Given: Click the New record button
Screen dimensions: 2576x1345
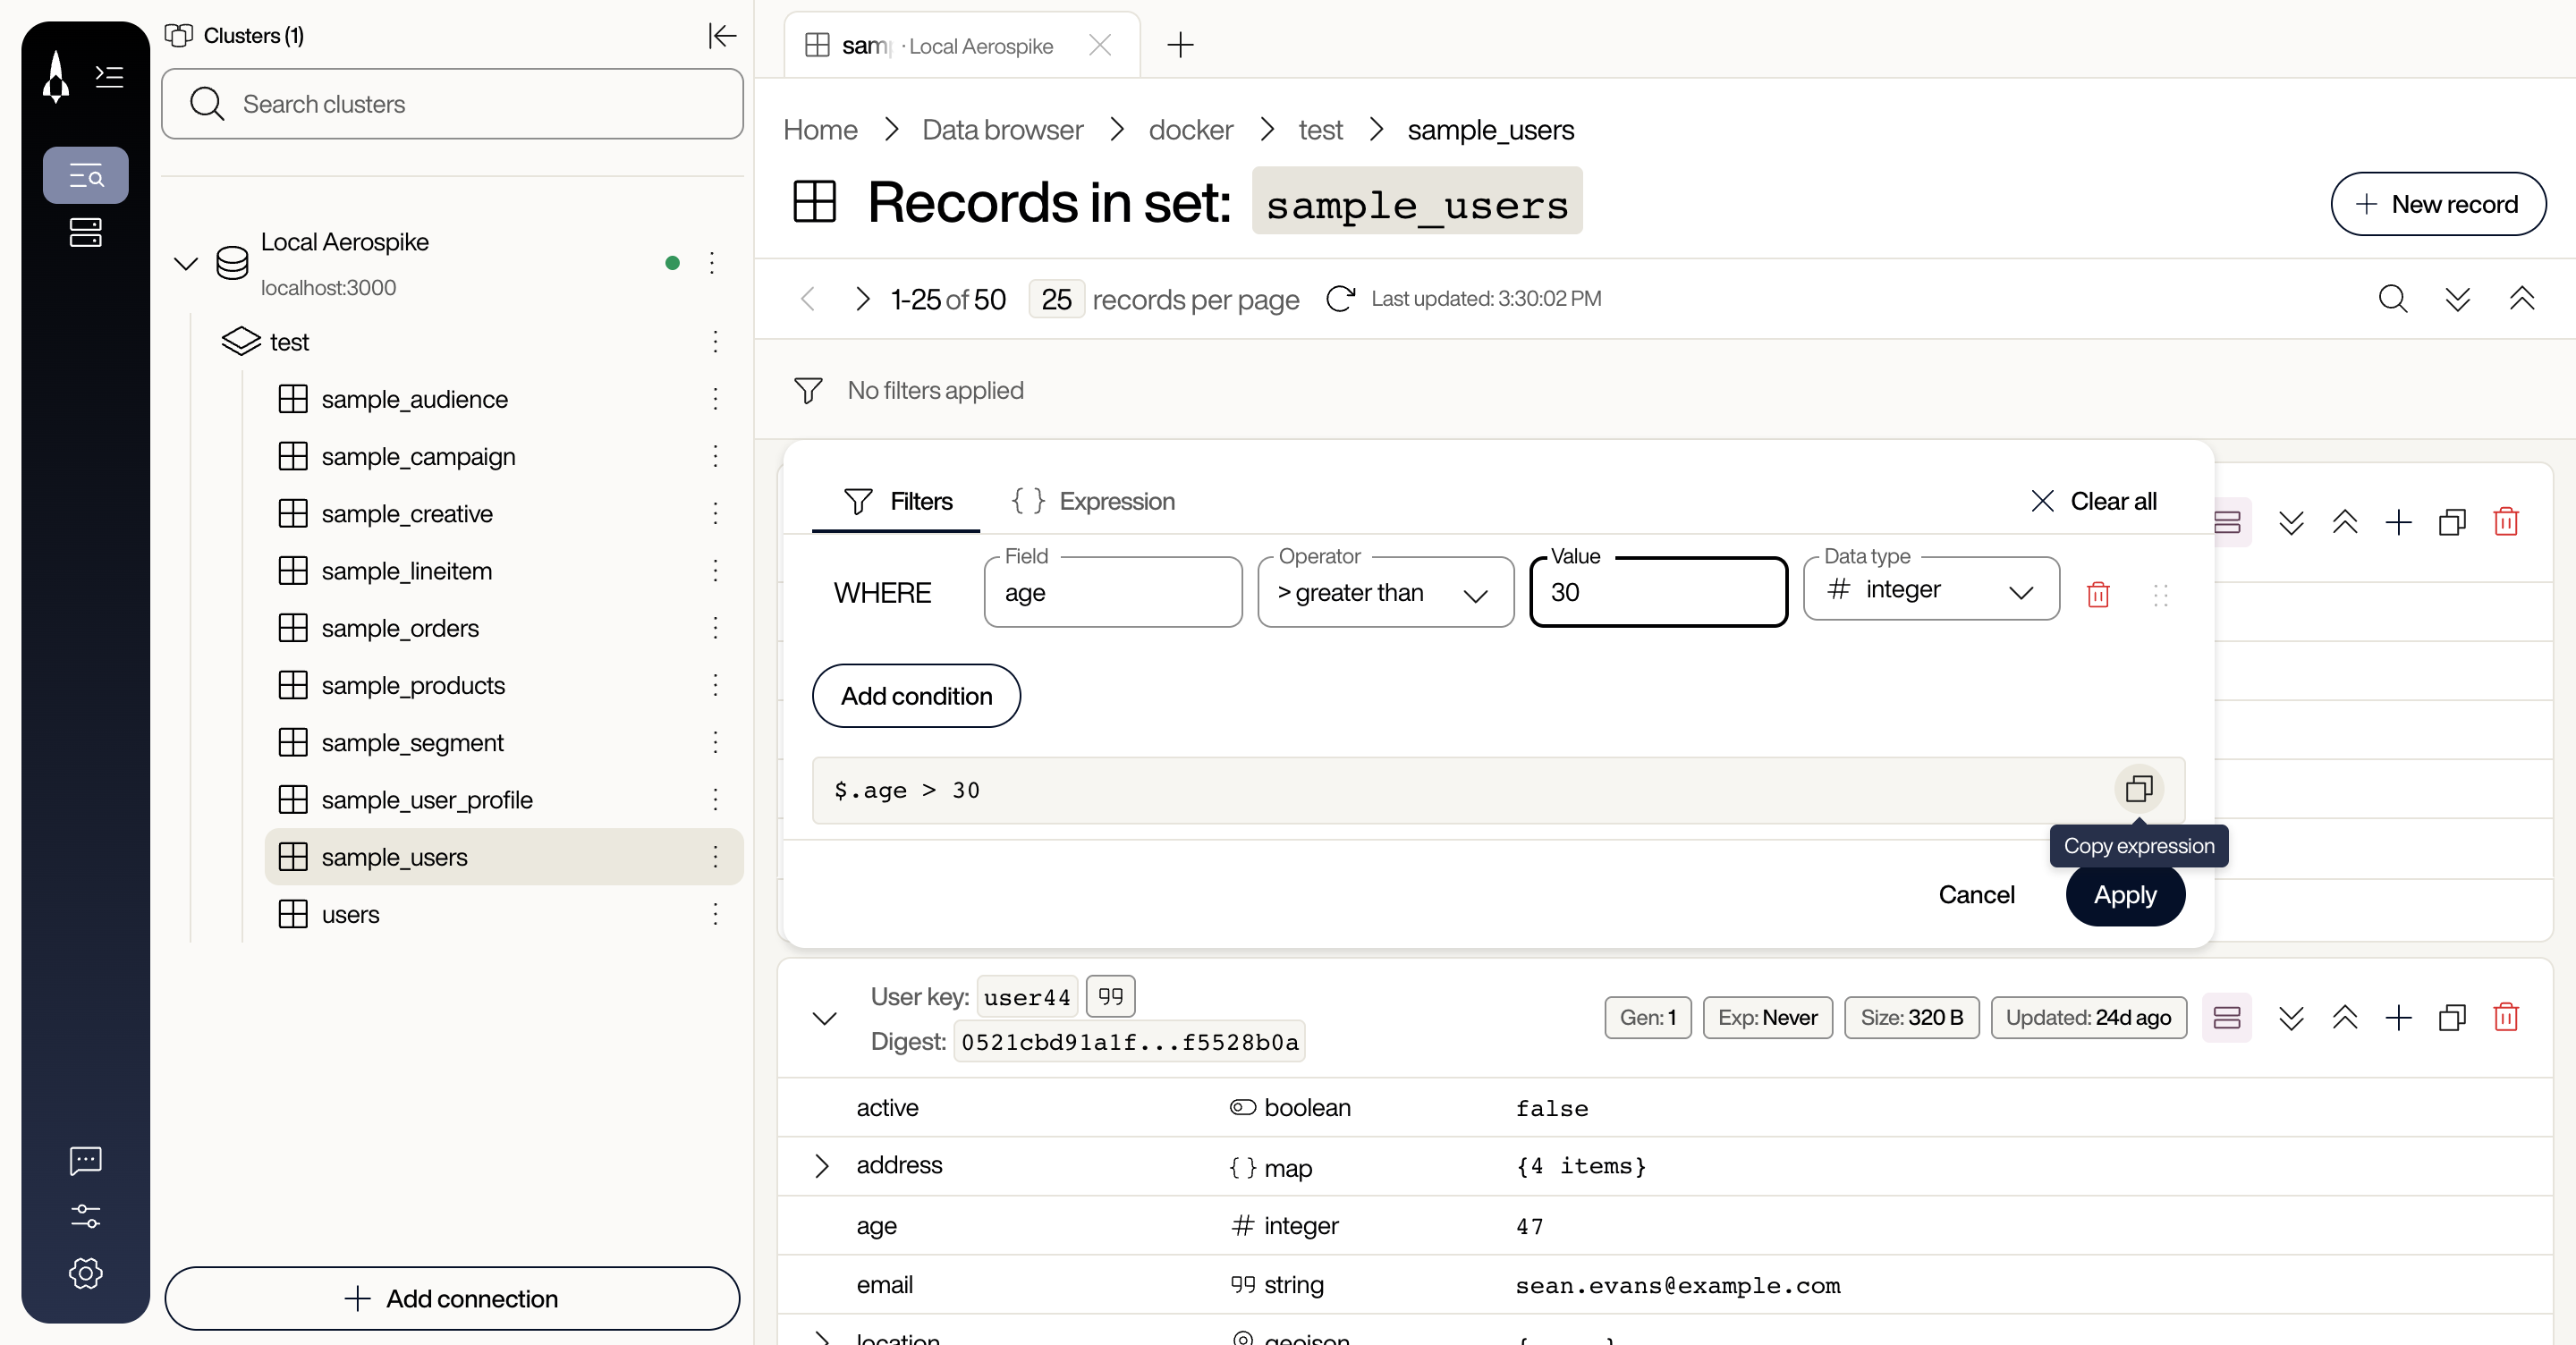Looking at the screenshot, I should 2437,204.
